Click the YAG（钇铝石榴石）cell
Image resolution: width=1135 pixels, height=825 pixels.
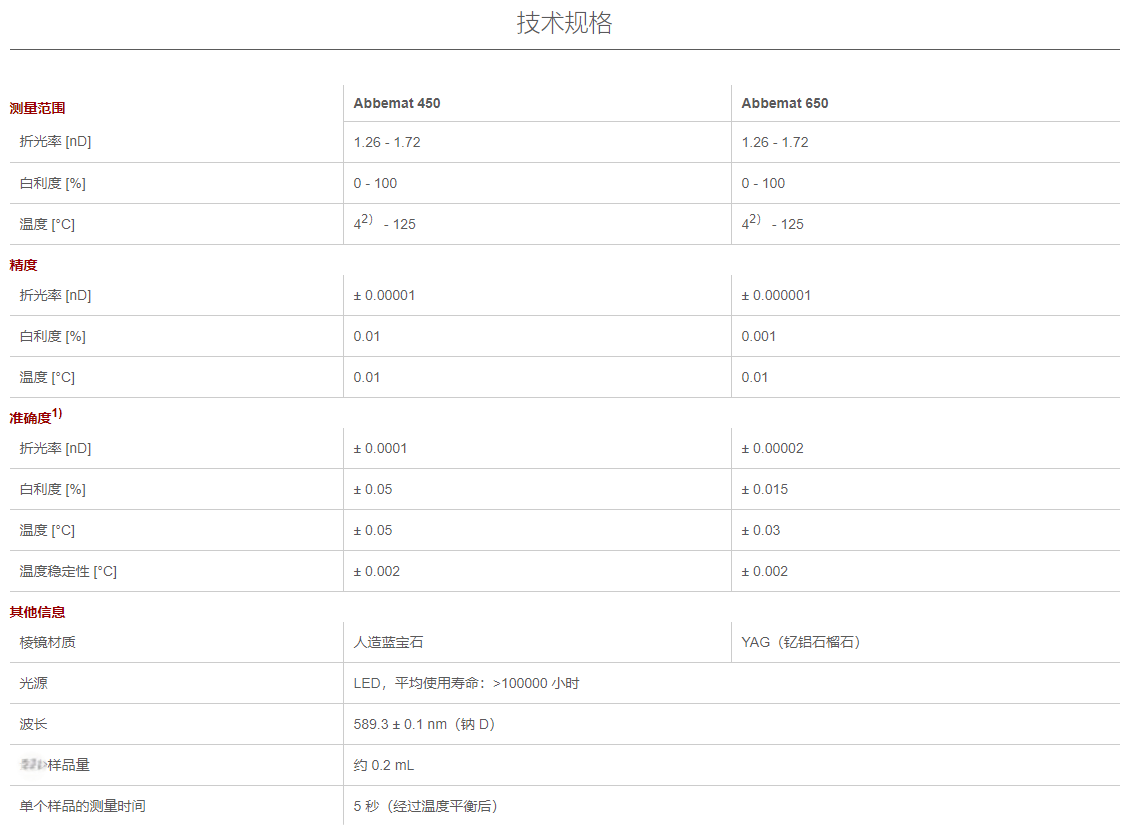[800, 642]
